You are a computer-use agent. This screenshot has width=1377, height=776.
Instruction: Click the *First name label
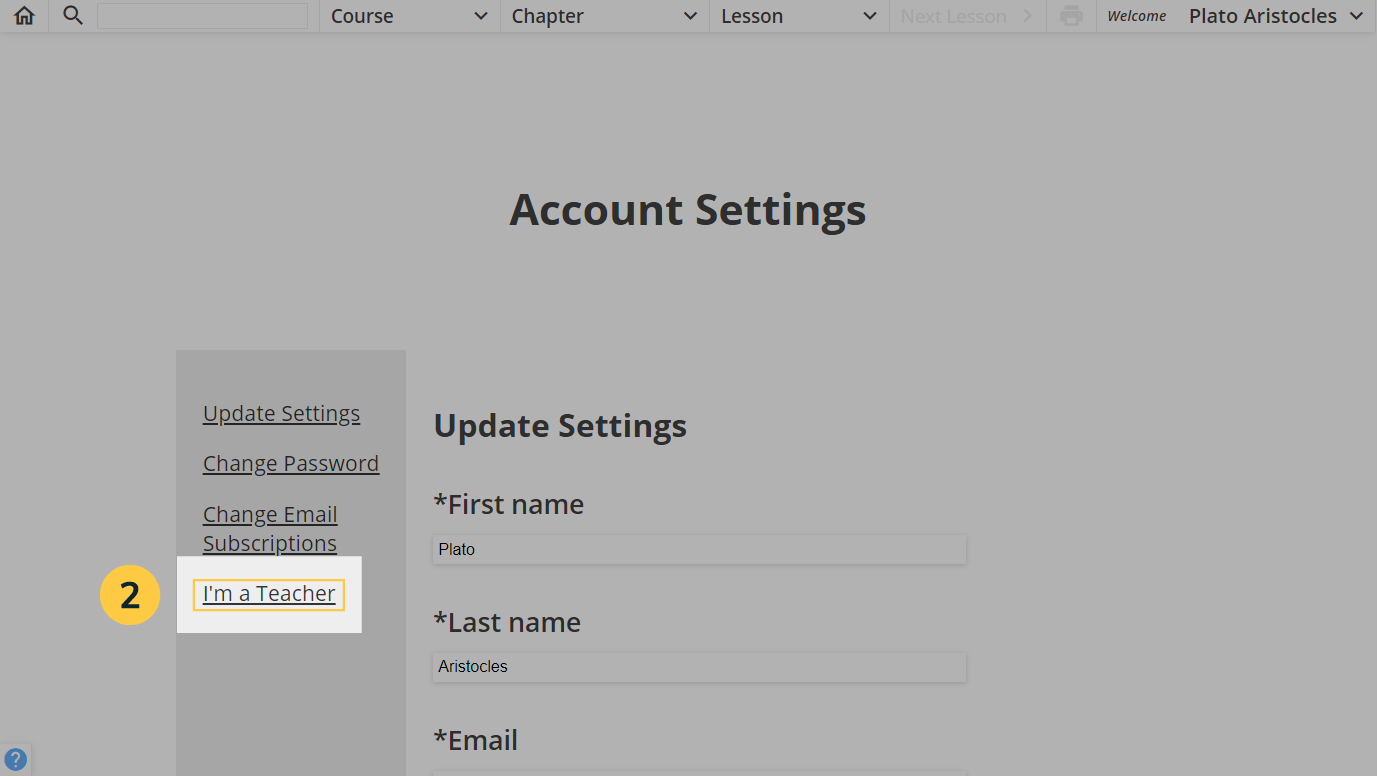coord(509,504)
